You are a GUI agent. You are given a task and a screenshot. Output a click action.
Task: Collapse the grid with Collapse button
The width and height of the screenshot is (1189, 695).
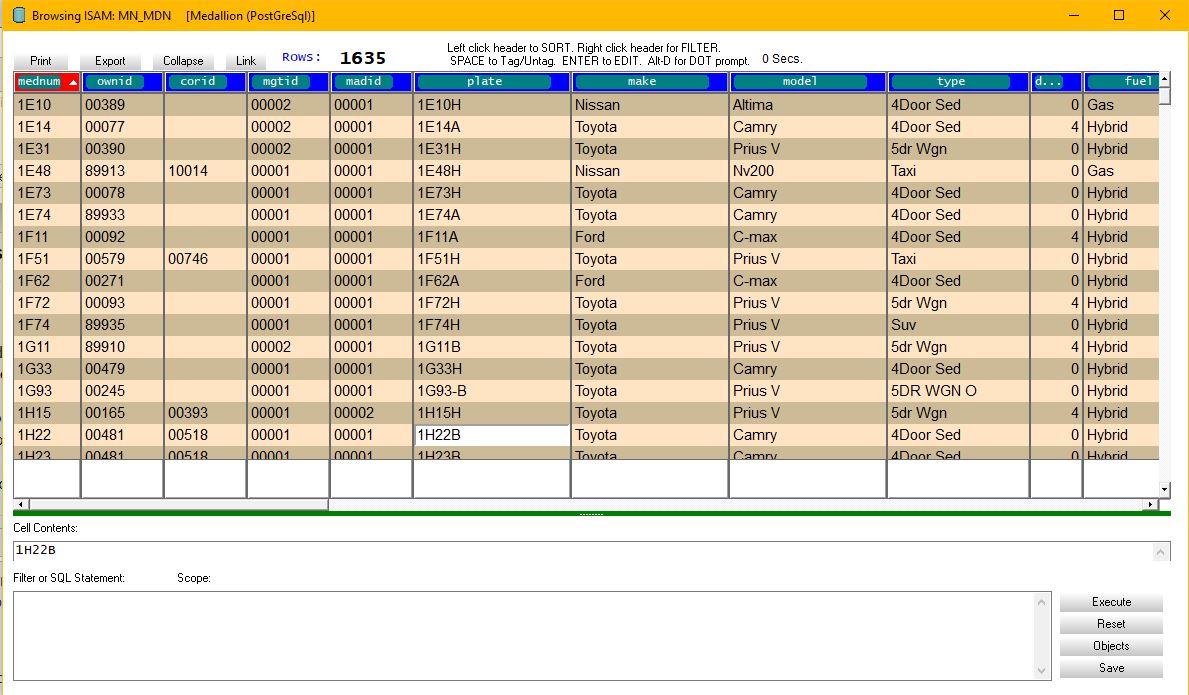coord(183,61)
